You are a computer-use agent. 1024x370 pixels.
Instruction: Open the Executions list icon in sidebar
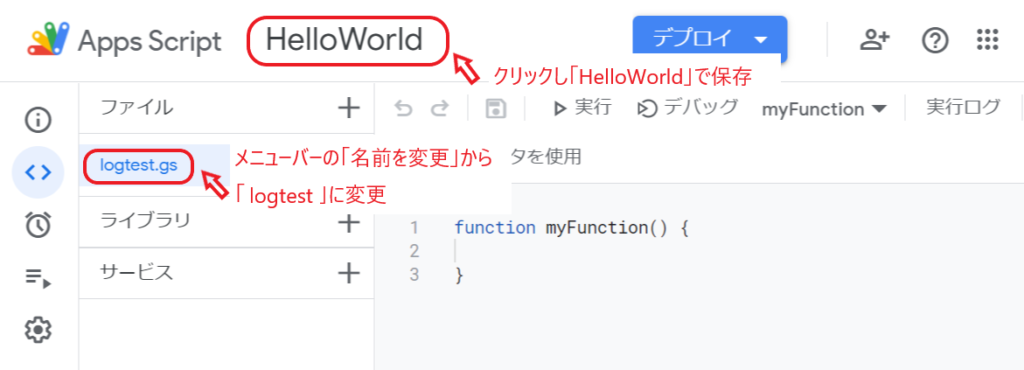[38, 278]
